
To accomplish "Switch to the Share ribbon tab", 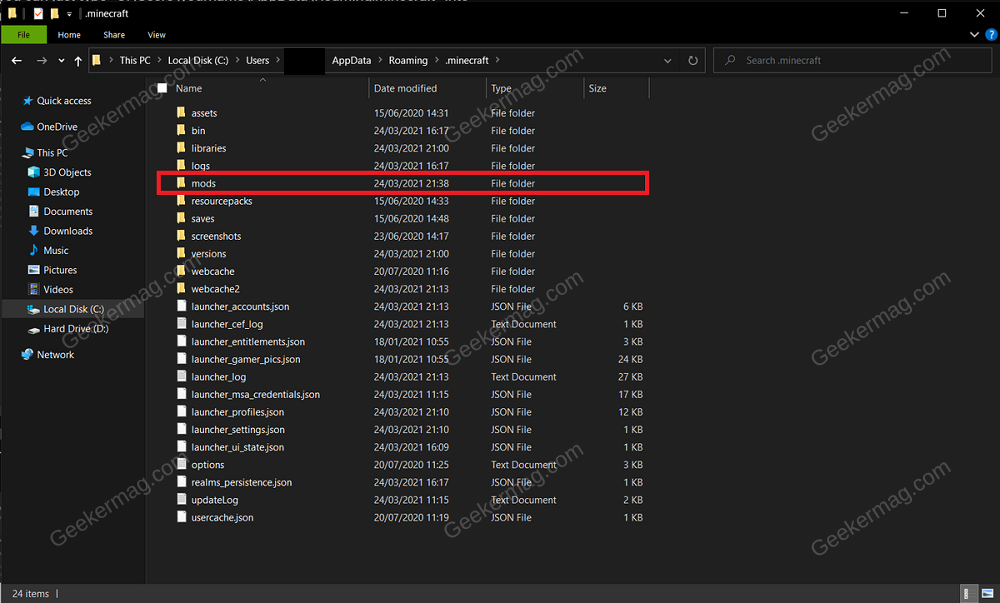I will pos(114,35).
